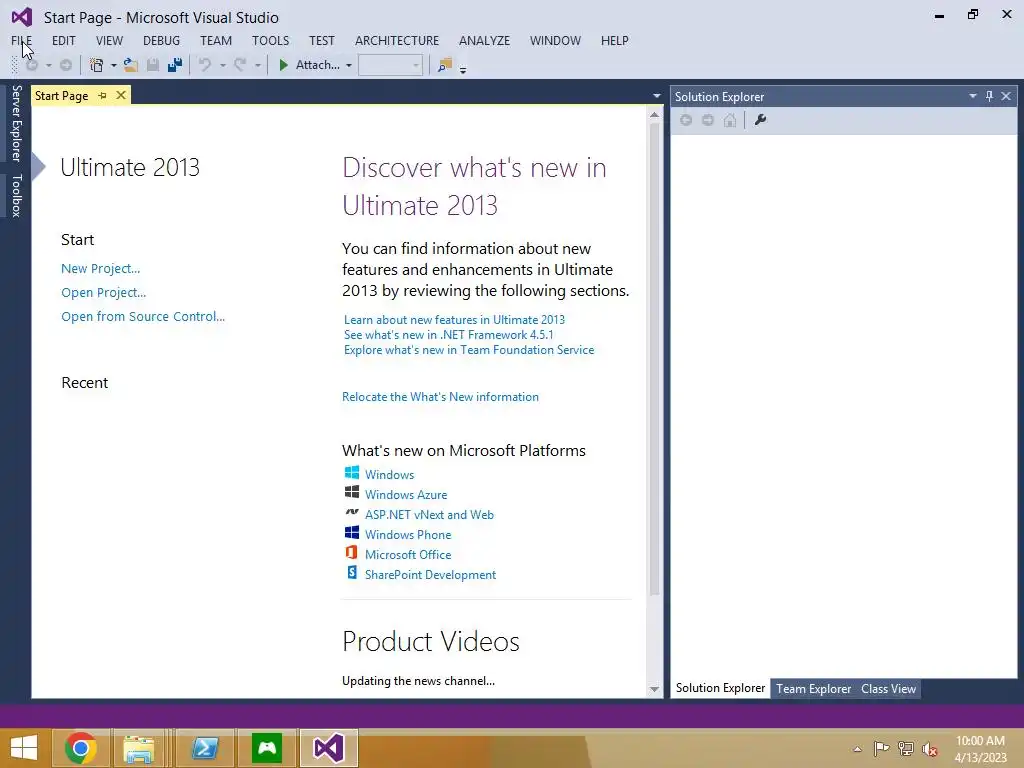
Task: Open the Attach debug target dropdown arrow
Action: [x=349, y=65]
